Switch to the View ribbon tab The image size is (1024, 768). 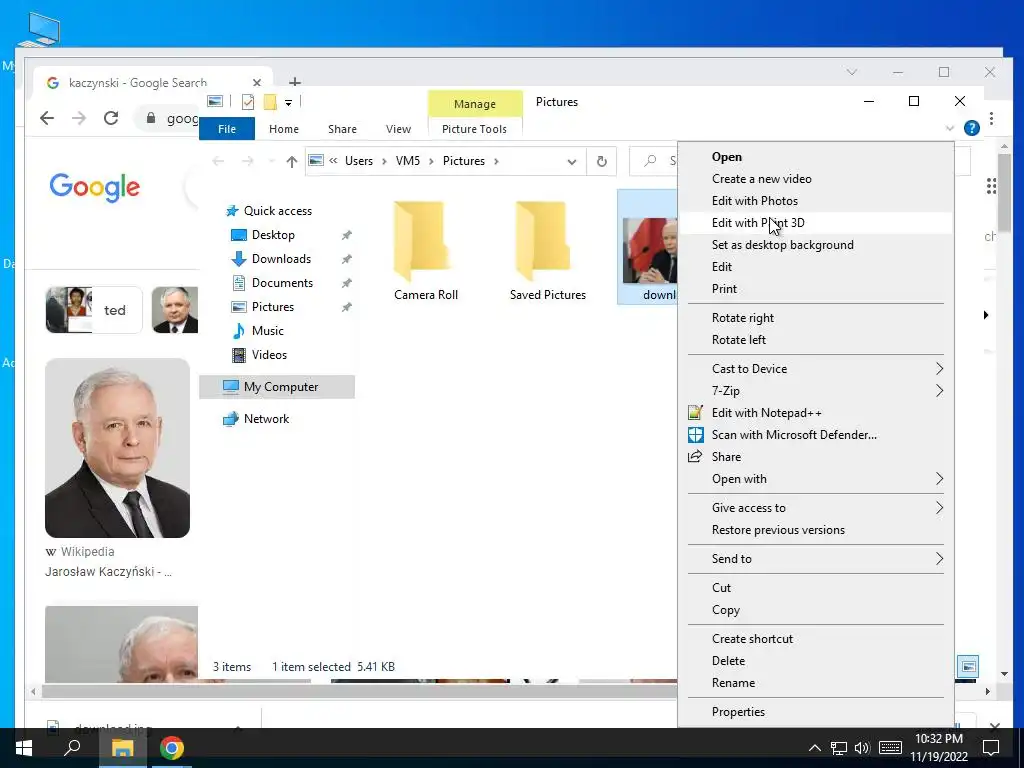click(x=398, y=129)
